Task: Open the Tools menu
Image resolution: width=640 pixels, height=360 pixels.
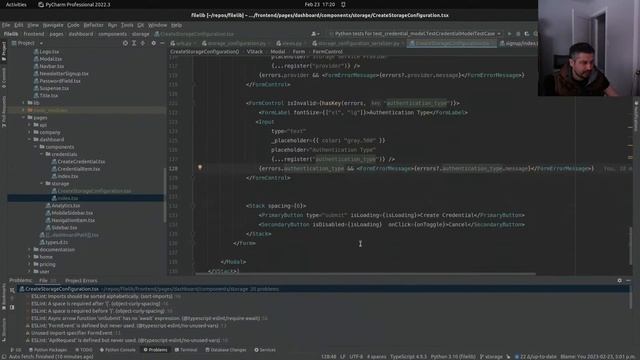Action: (127, 25)
